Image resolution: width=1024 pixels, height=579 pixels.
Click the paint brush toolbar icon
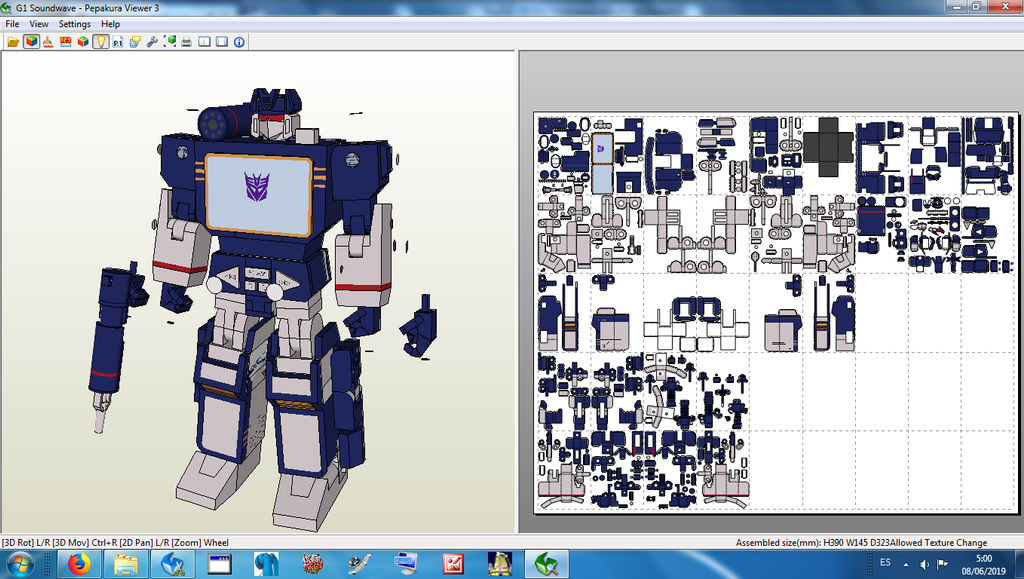tap(48, 42)
